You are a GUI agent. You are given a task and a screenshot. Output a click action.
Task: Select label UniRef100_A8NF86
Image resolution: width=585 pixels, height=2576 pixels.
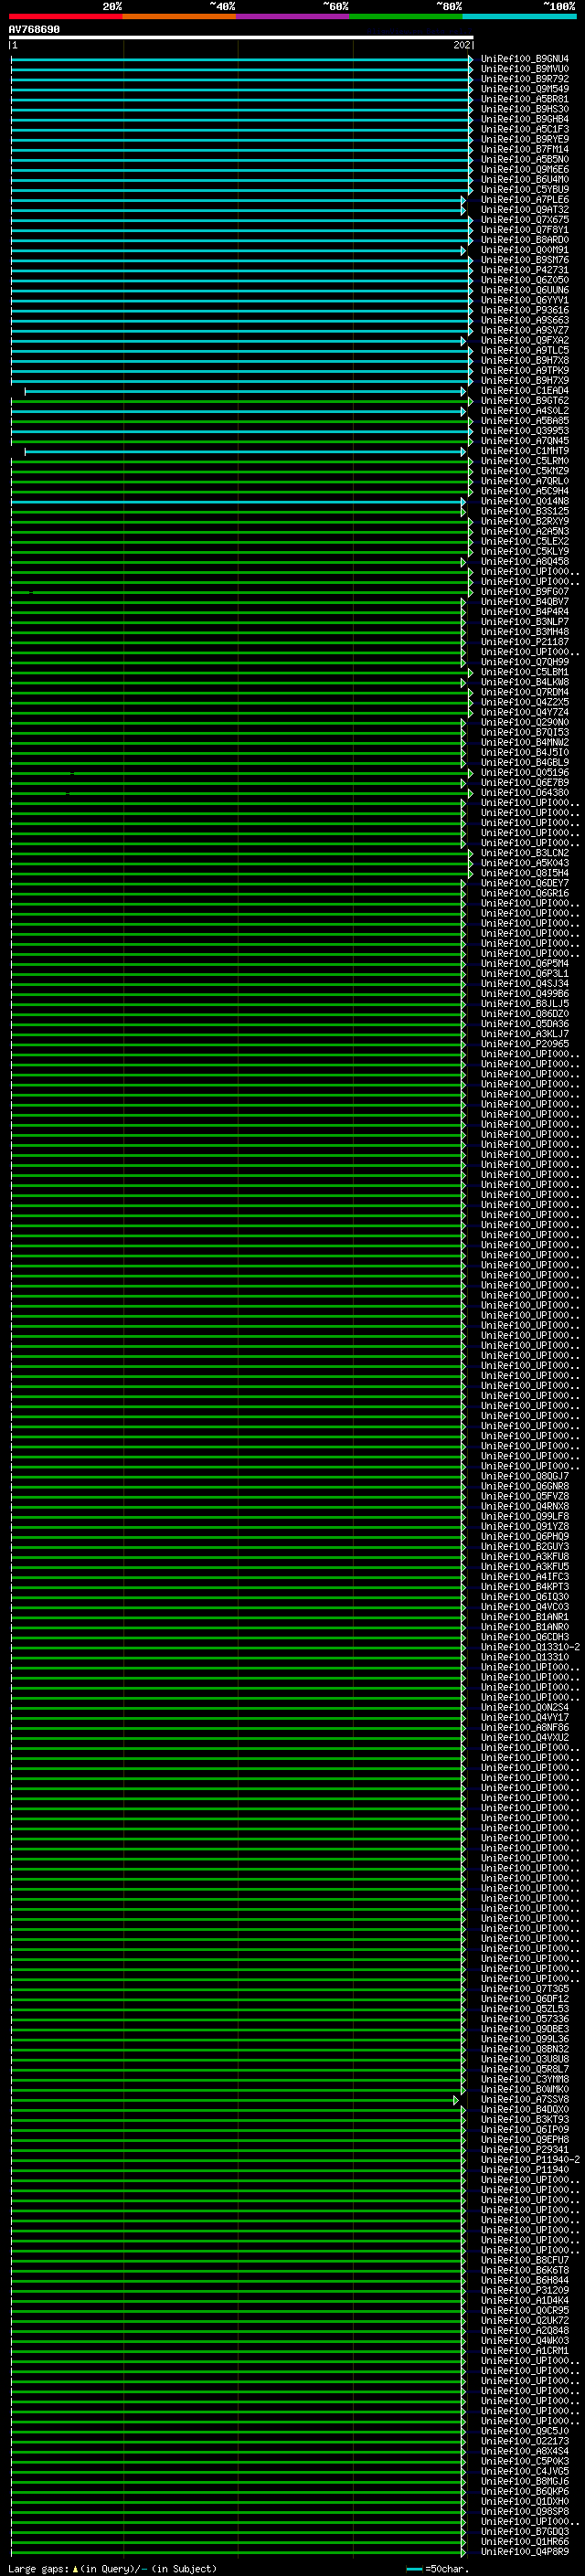pyautogui.click(x=525, y=1728)
